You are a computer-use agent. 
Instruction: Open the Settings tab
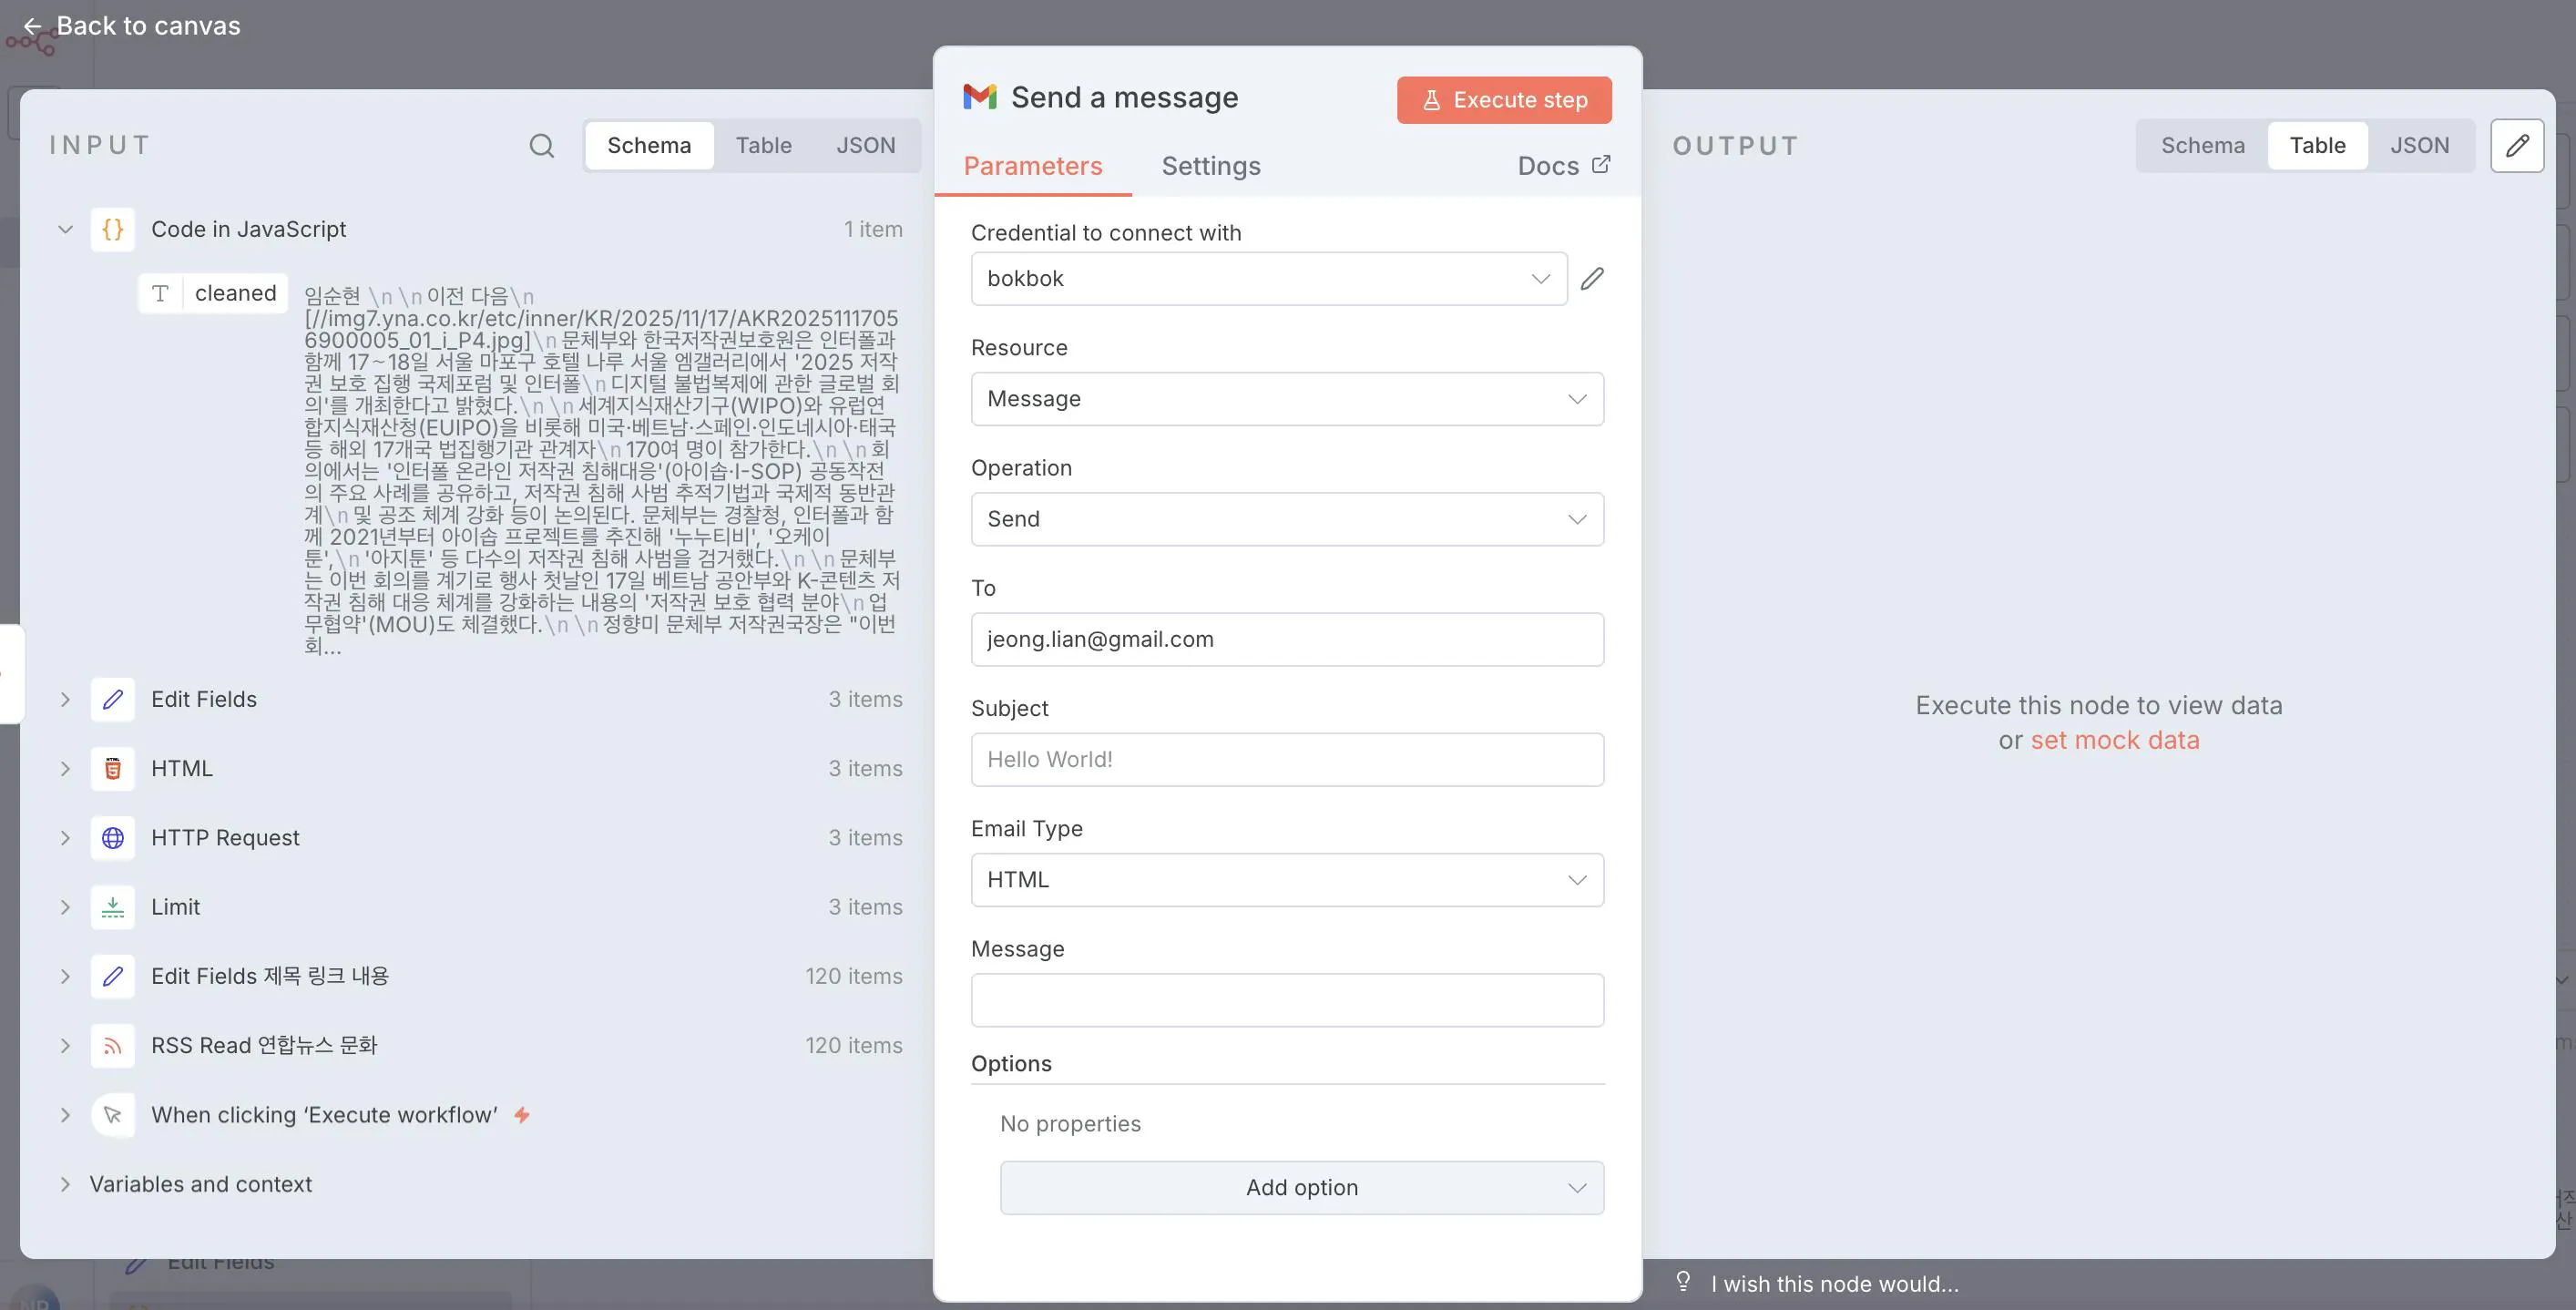1210,166
